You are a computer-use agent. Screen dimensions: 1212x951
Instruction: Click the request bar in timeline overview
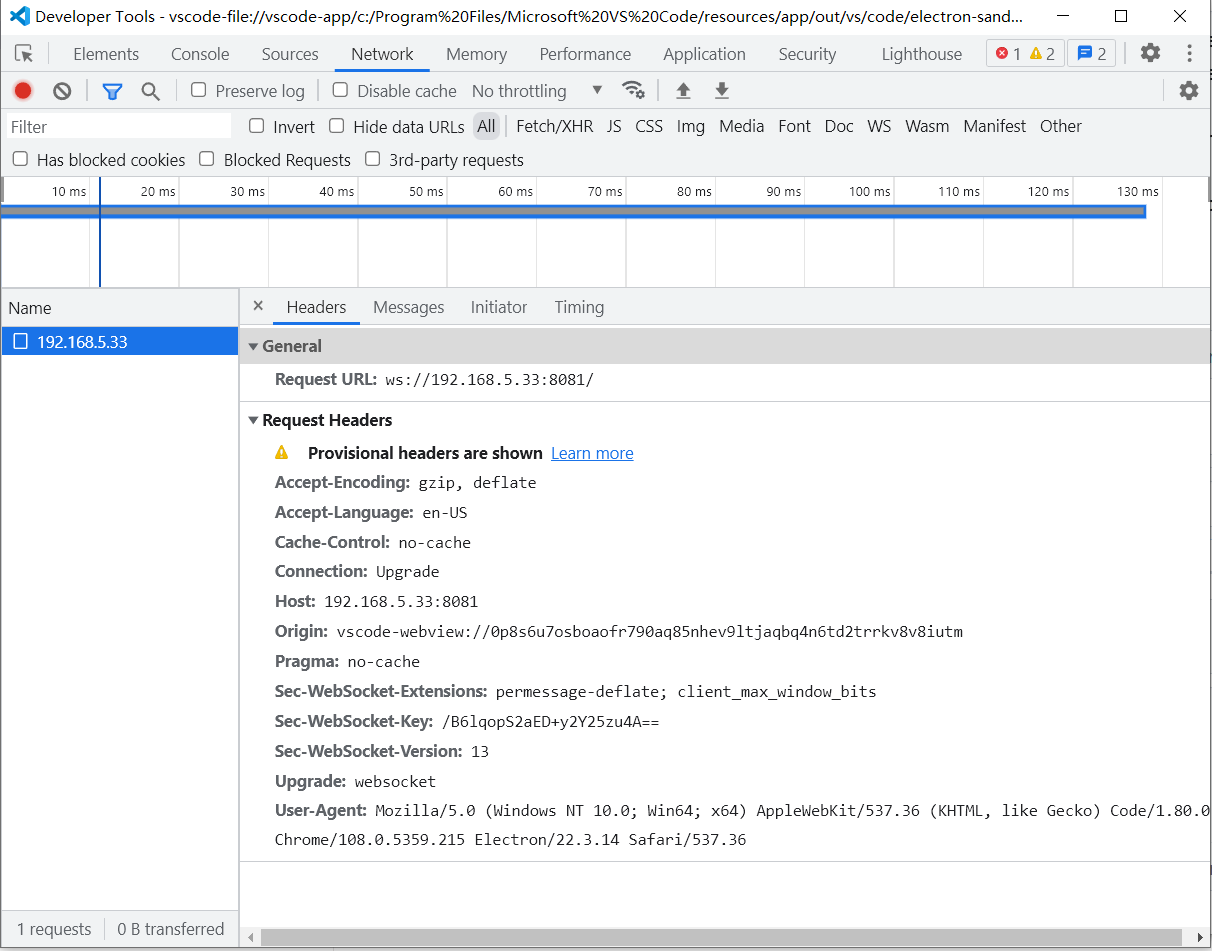tap(573, 211)
